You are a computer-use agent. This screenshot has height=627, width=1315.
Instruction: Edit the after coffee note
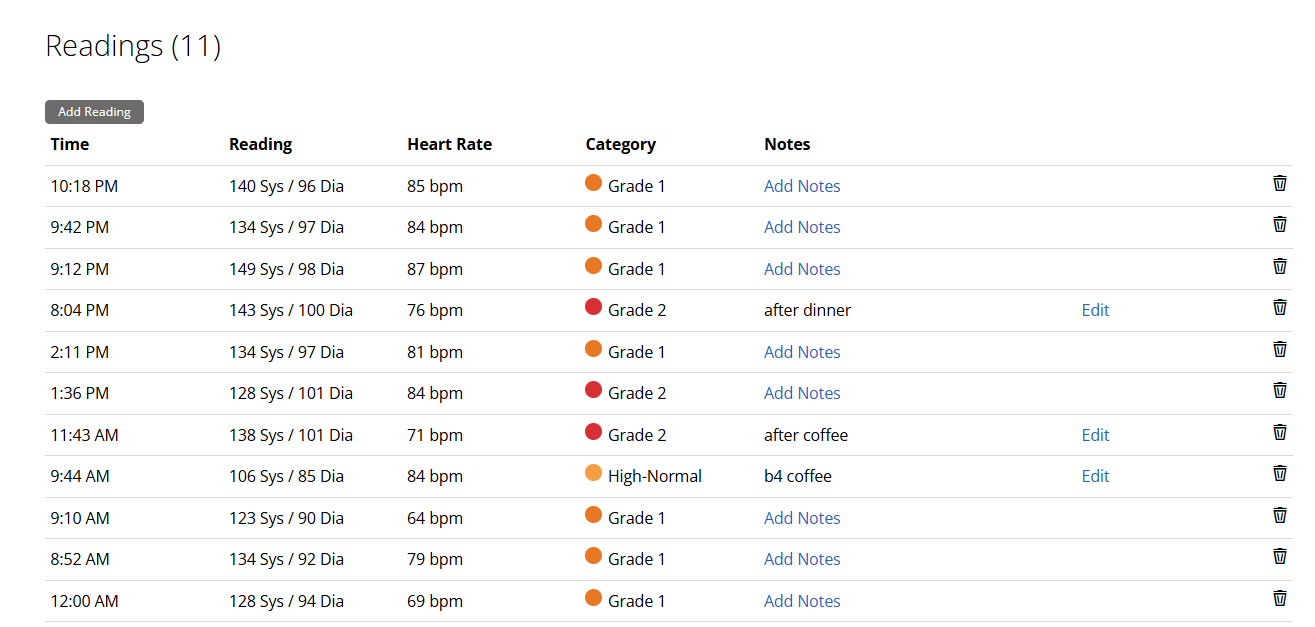click(1095, 435)
